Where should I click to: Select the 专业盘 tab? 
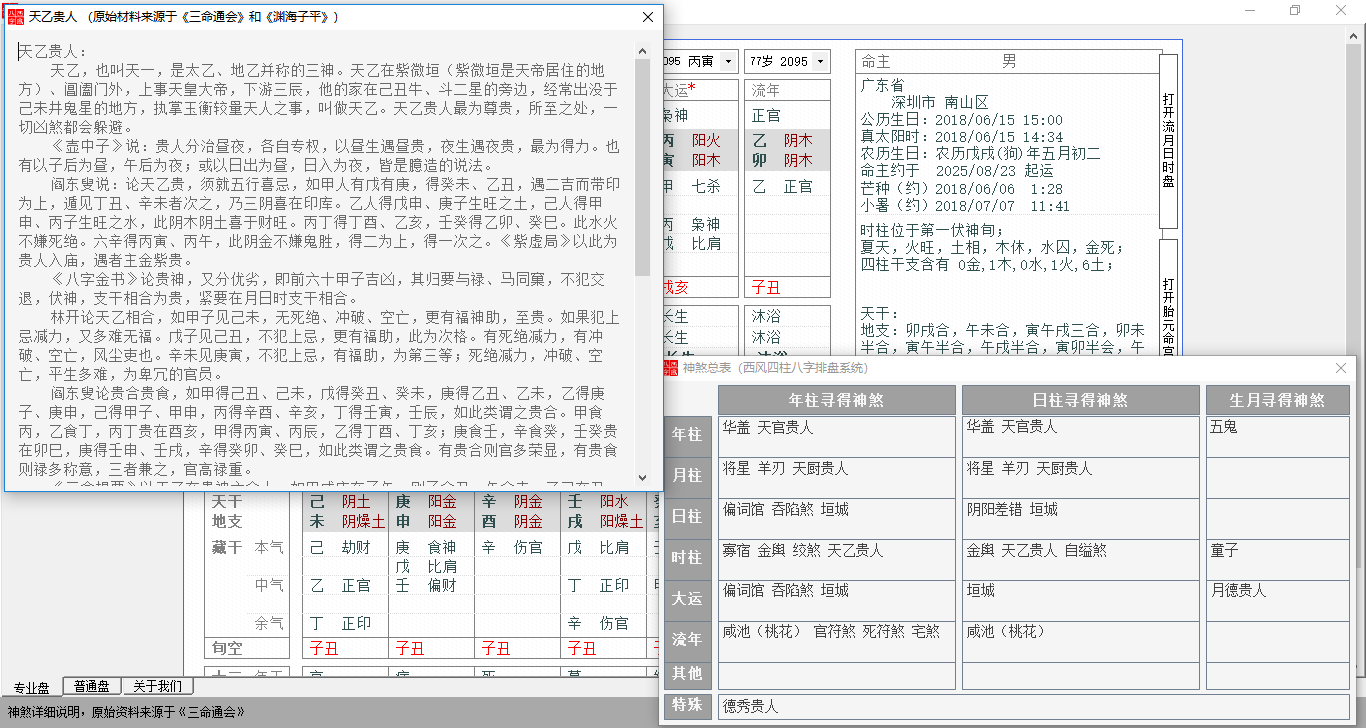(x=31, y=688)
